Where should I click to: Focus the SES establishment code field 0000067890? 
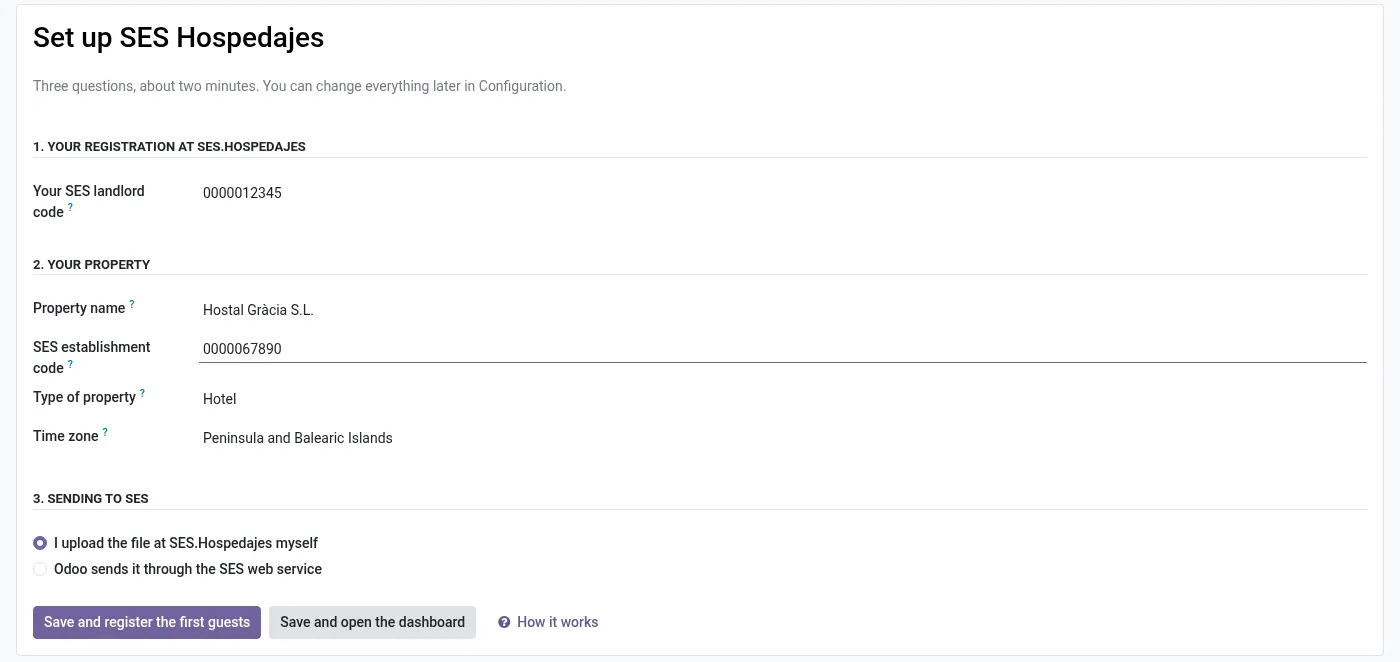(x=783, y=349)
